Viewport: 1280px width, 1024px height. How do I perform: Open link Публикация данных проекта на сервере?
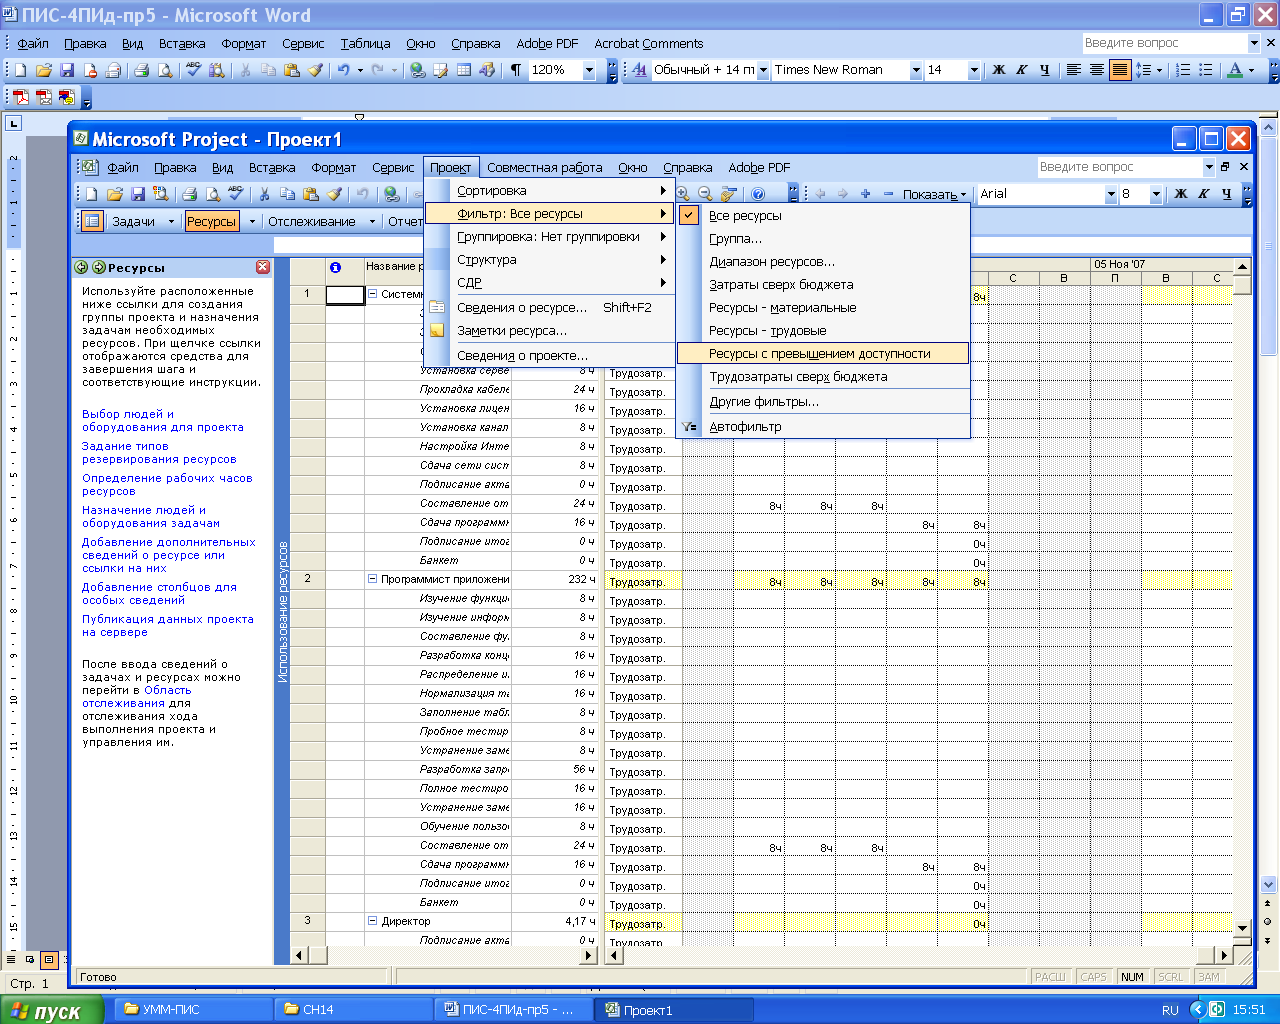click(x=167, y=626)
